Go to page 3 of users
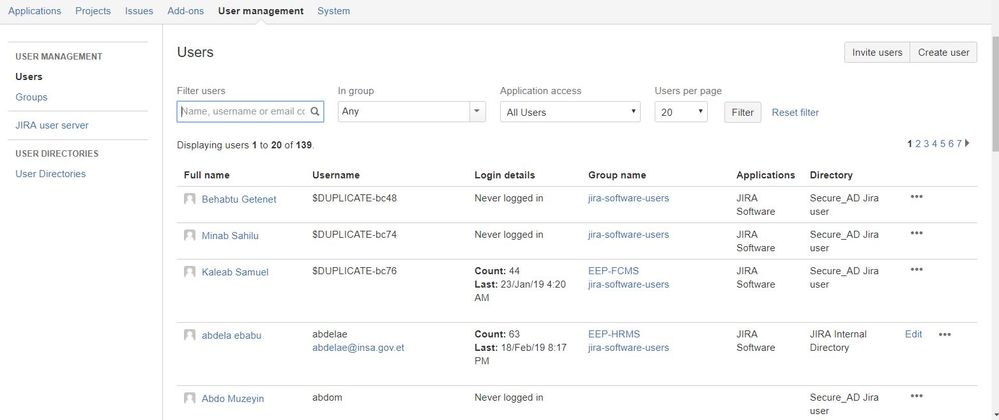 (x=926, y=144)
